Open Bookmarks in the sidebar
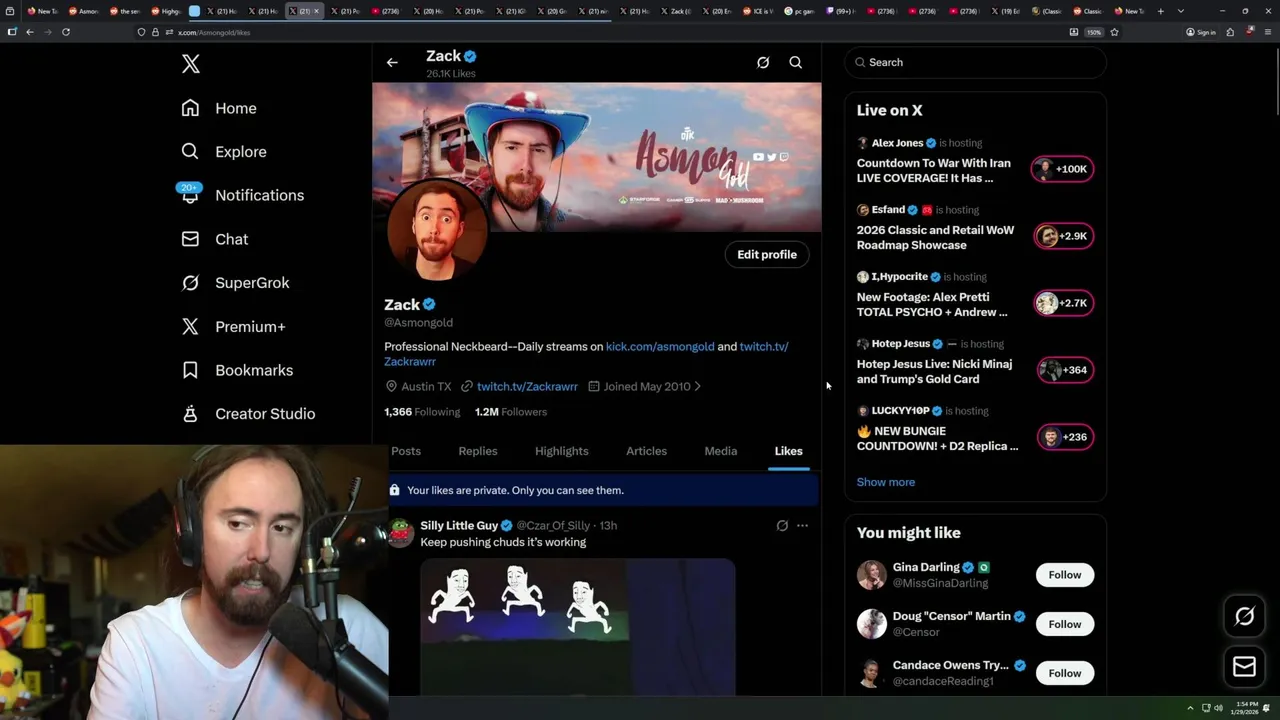 coord(238,370)
